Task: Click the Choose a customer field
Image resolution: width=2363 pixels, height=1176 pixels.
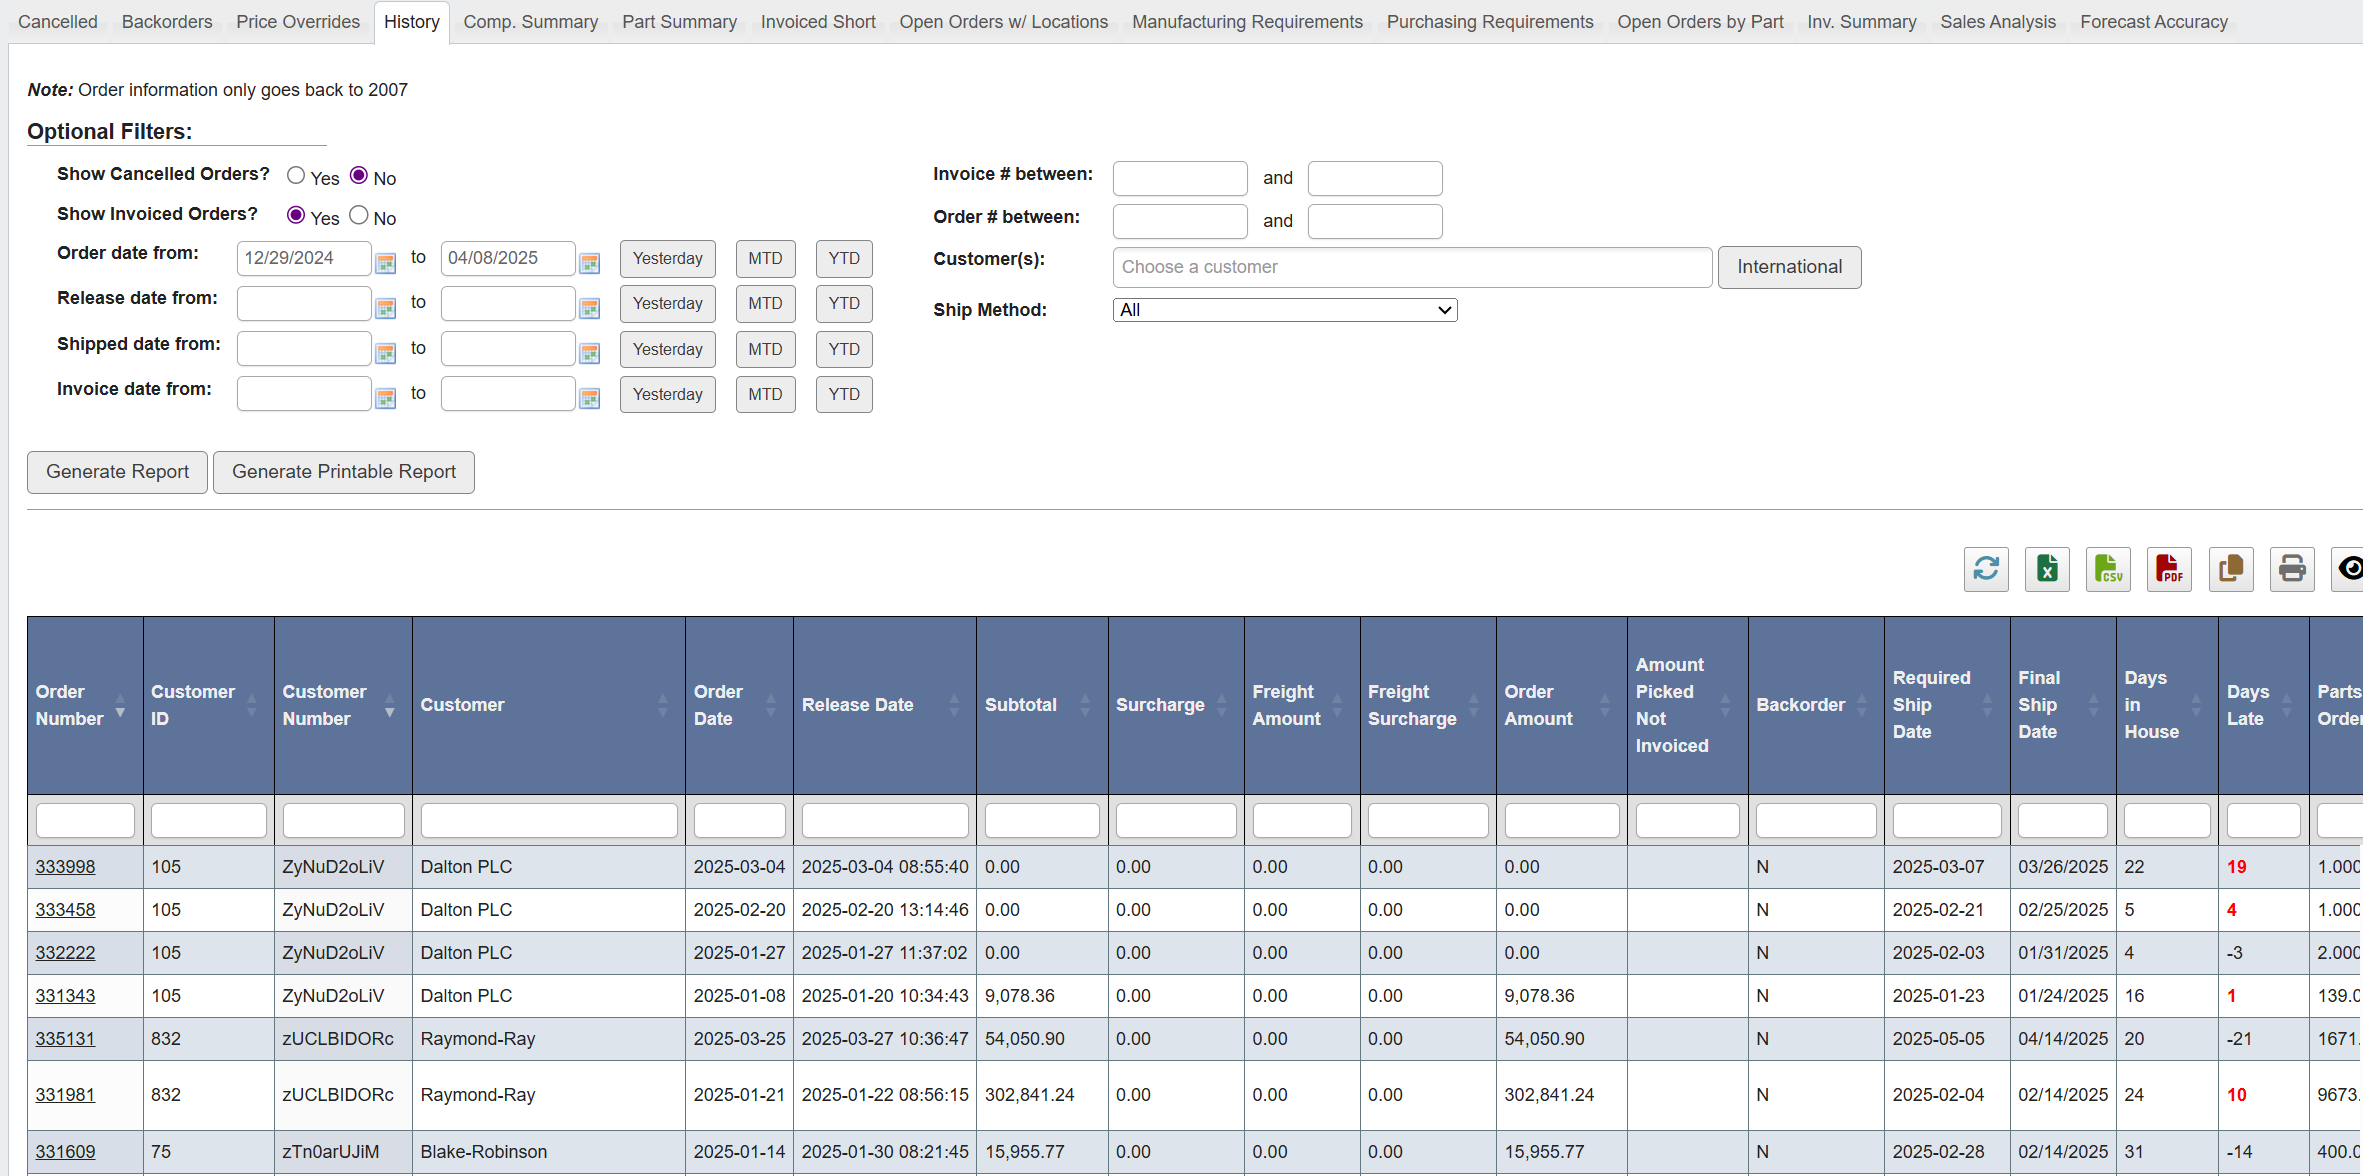Action: click(1411, 267)
